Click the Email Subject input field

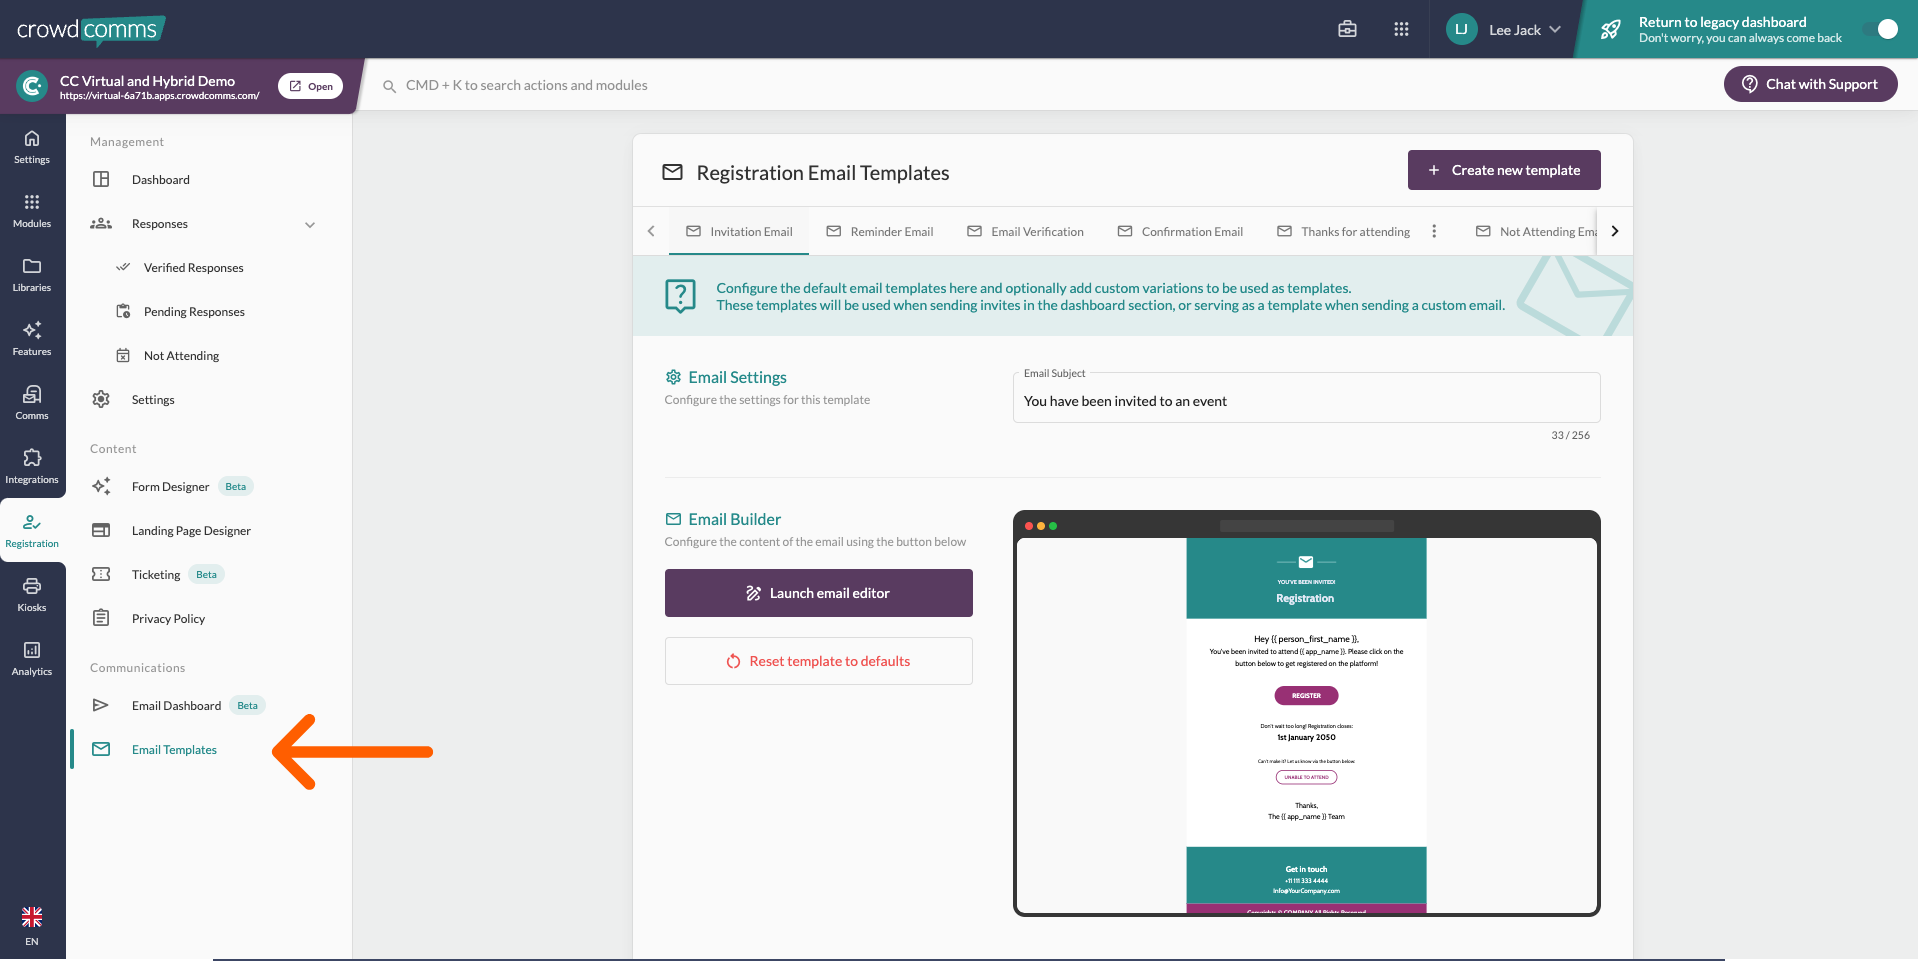1305,401
